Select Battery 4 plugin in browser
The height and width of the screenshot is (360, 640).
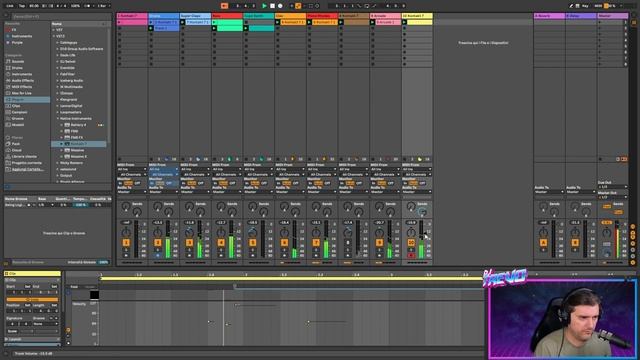coord(78,125)
